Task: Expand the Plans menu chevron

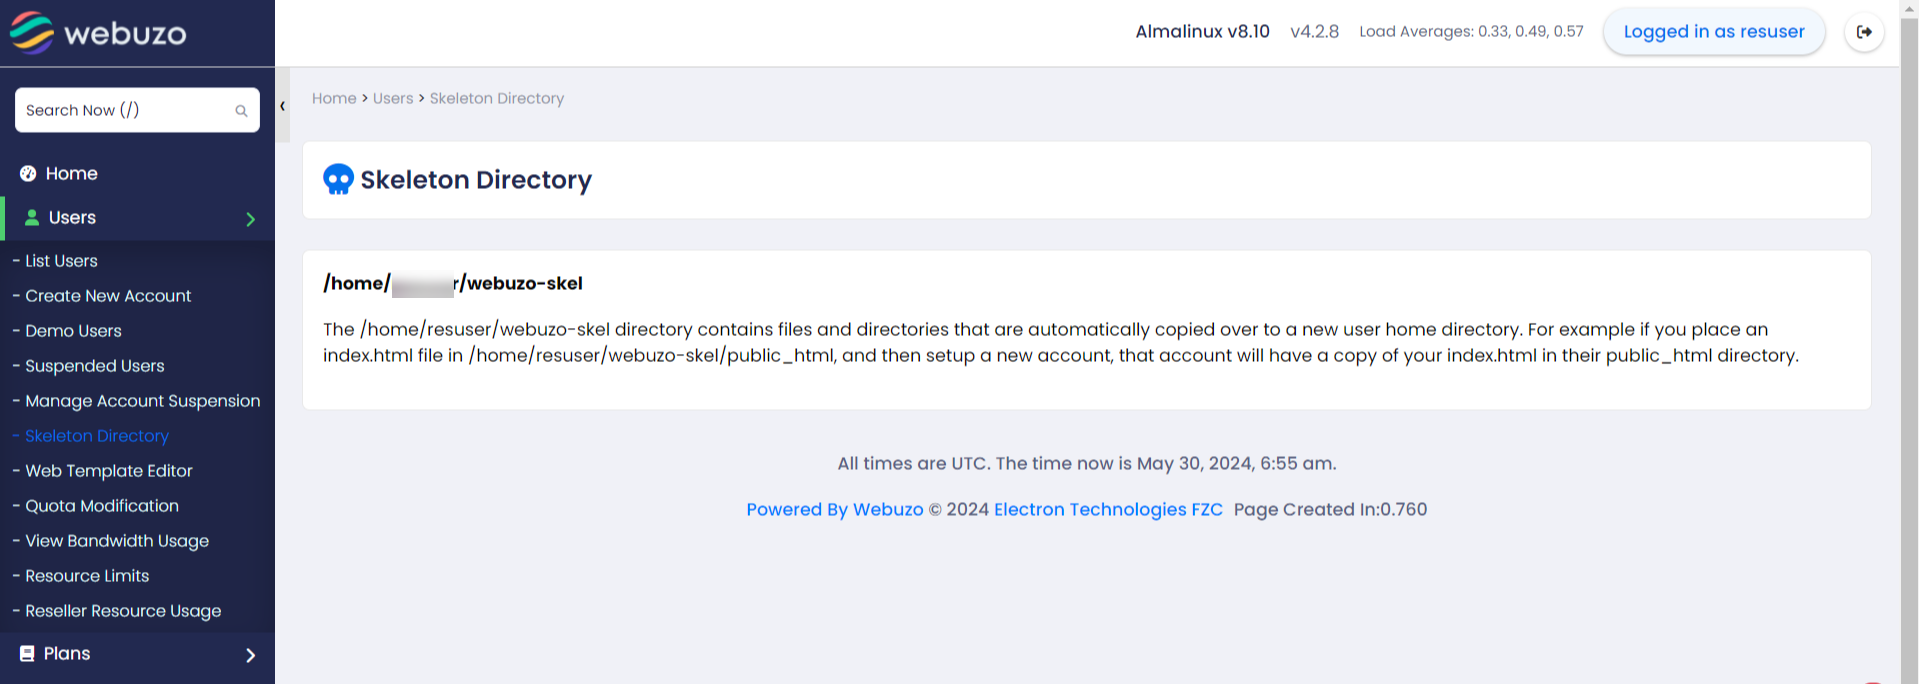Action: click(x=250, y=655)
